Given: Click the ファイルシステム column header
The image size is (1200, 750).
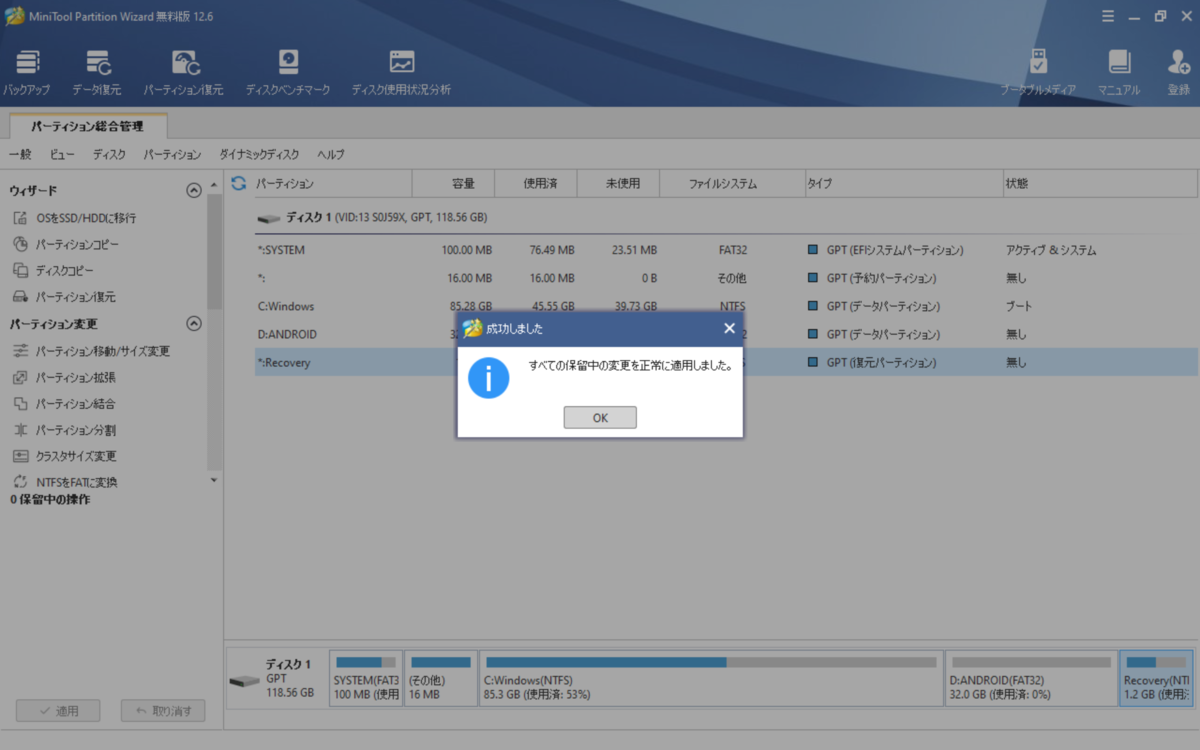Looking at the screenshot, I should pyautogui.click(x=733, y=184).
